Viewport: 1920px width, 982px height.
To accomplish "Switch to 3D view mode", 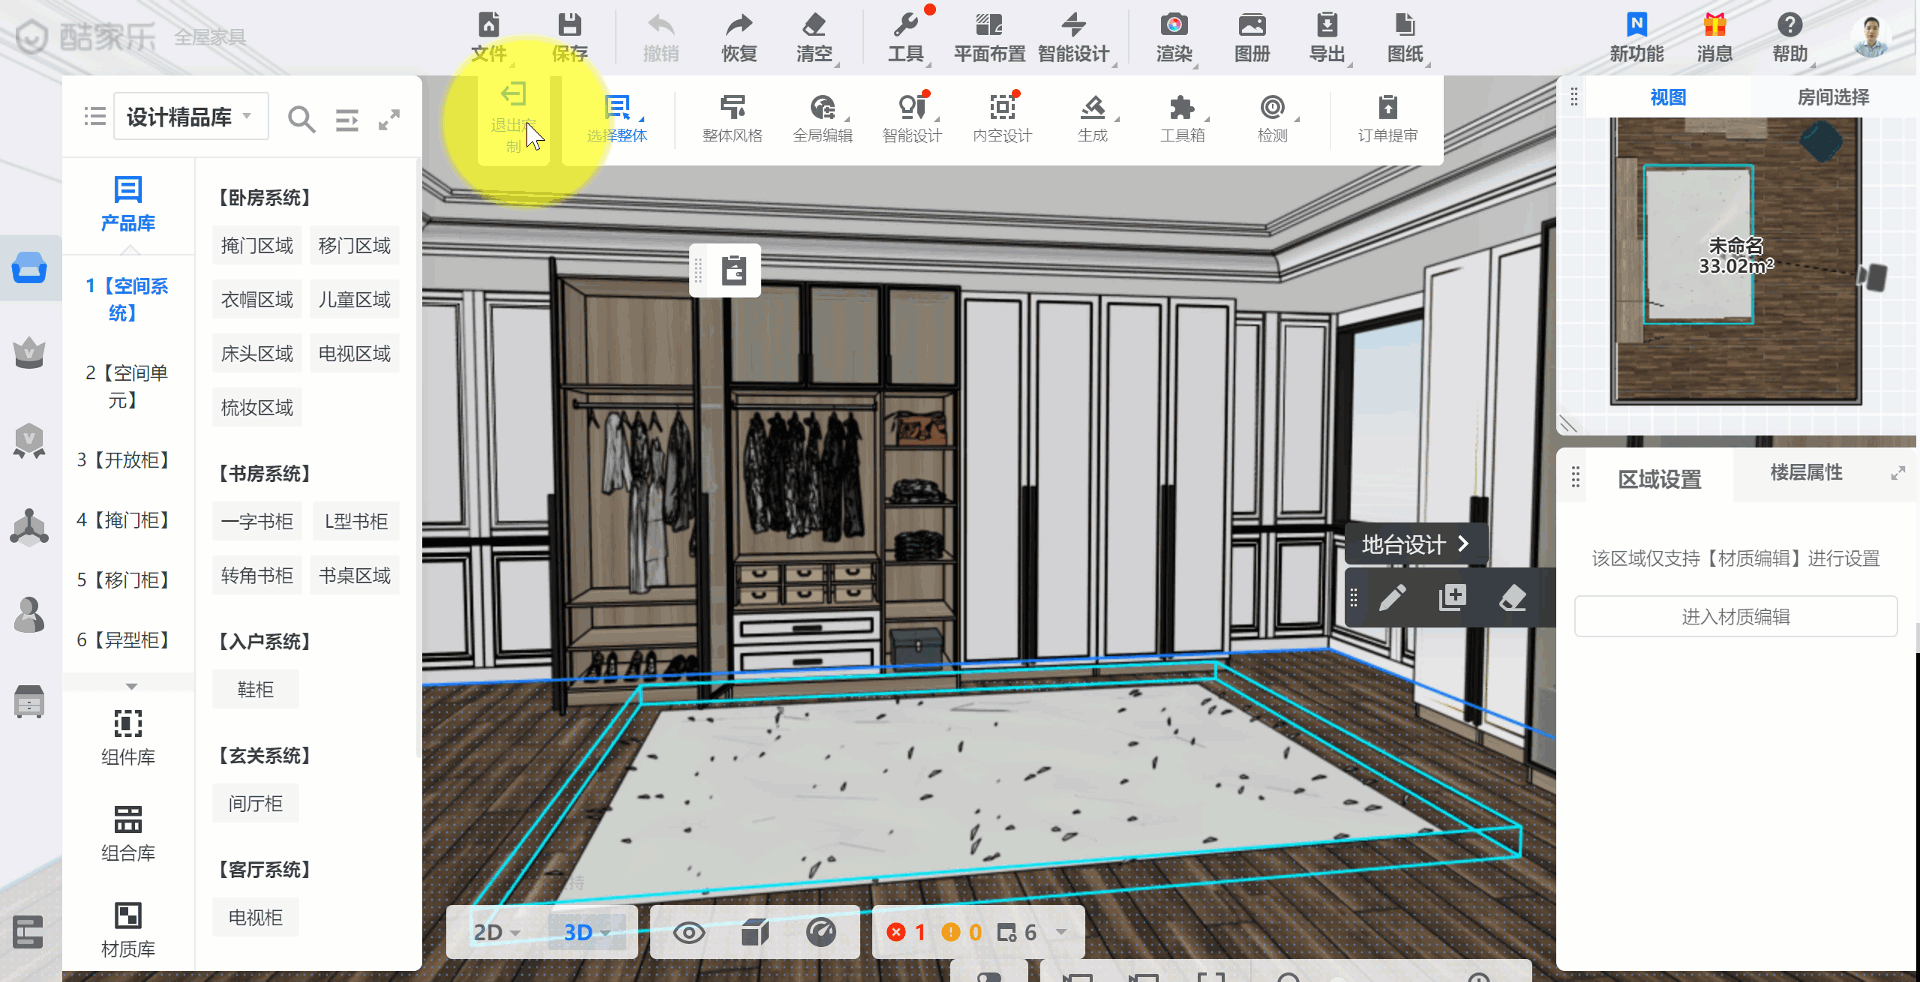I will (579, 933).
